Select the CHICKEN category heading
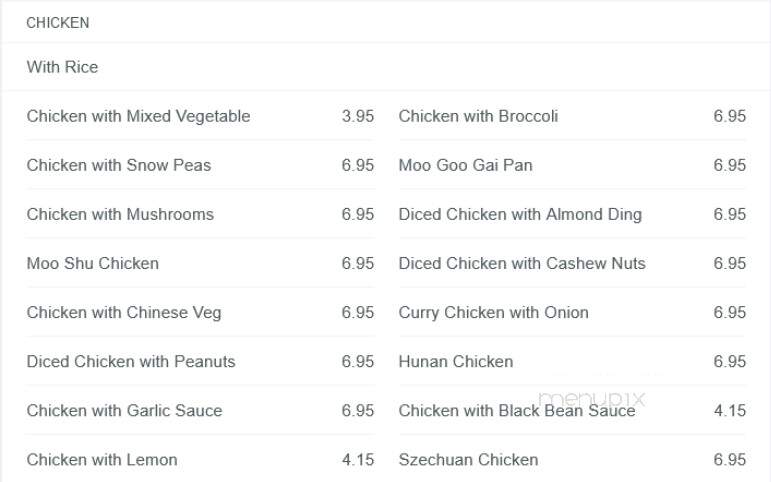The image size is (771, 482). pos(58,23)
